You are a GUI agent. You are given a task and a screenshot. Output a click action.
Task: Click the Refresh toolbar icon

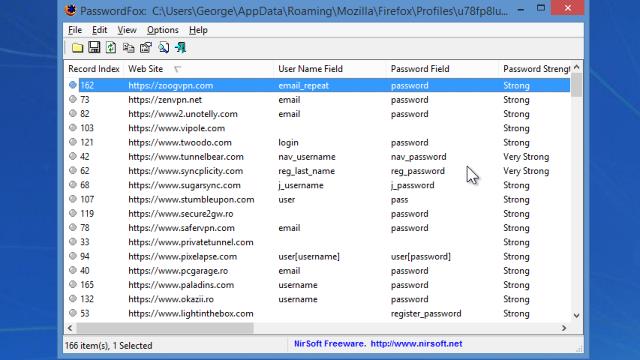(x=111, y=47)
